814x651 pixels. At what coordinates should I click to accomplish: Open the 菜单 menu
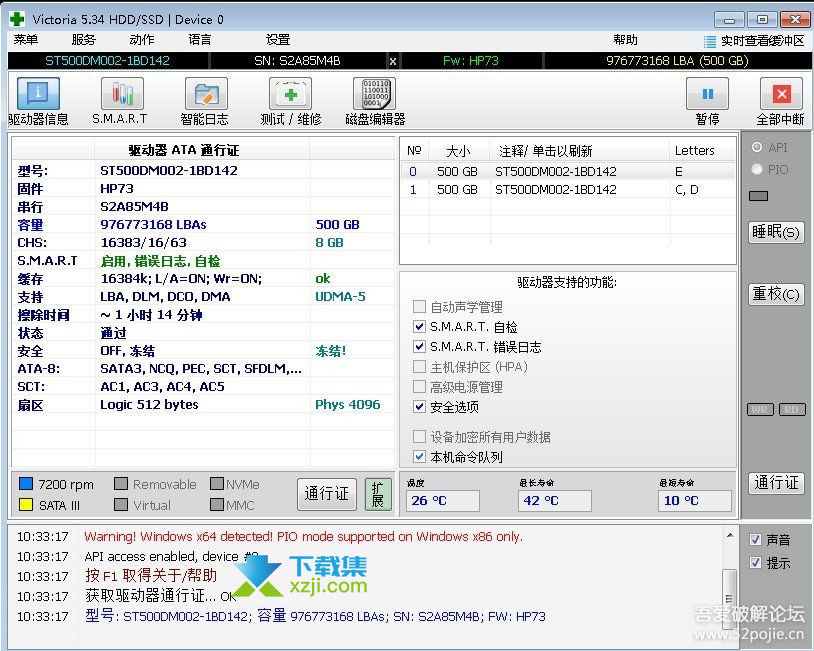click(26, 40)
